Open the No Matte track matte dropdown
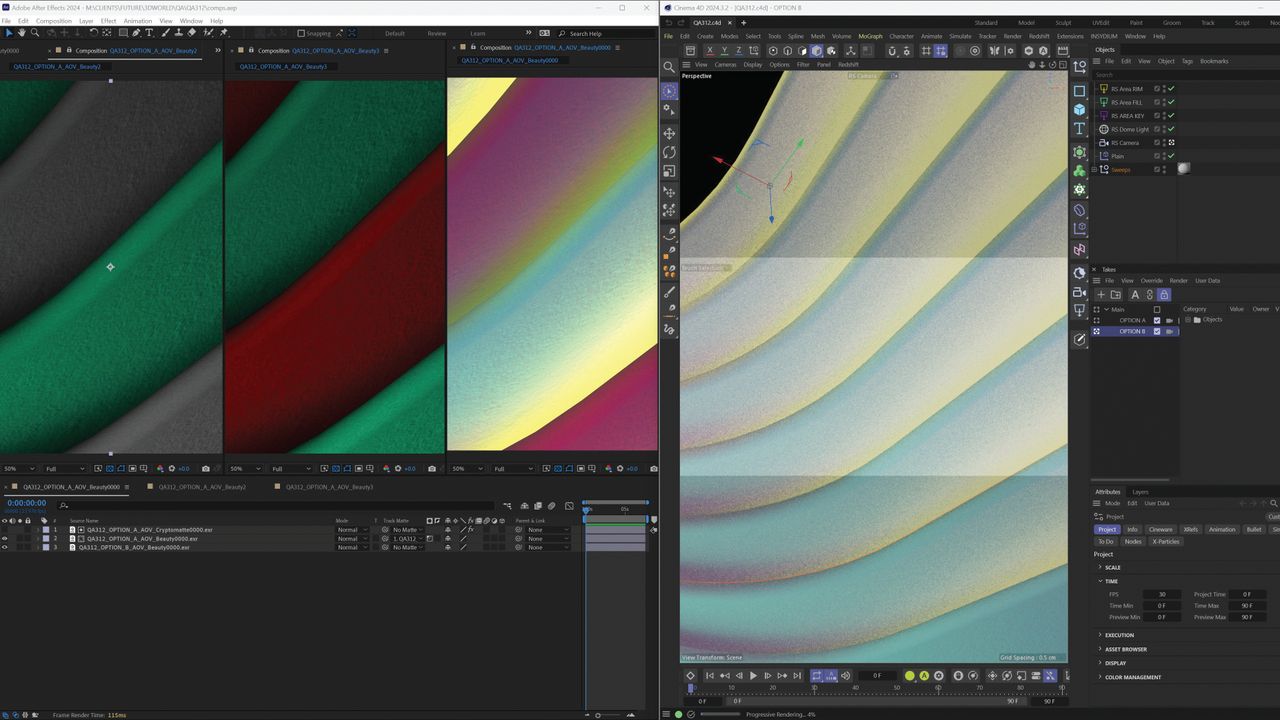The image size is (1280, 720). (x=406, y=530)
